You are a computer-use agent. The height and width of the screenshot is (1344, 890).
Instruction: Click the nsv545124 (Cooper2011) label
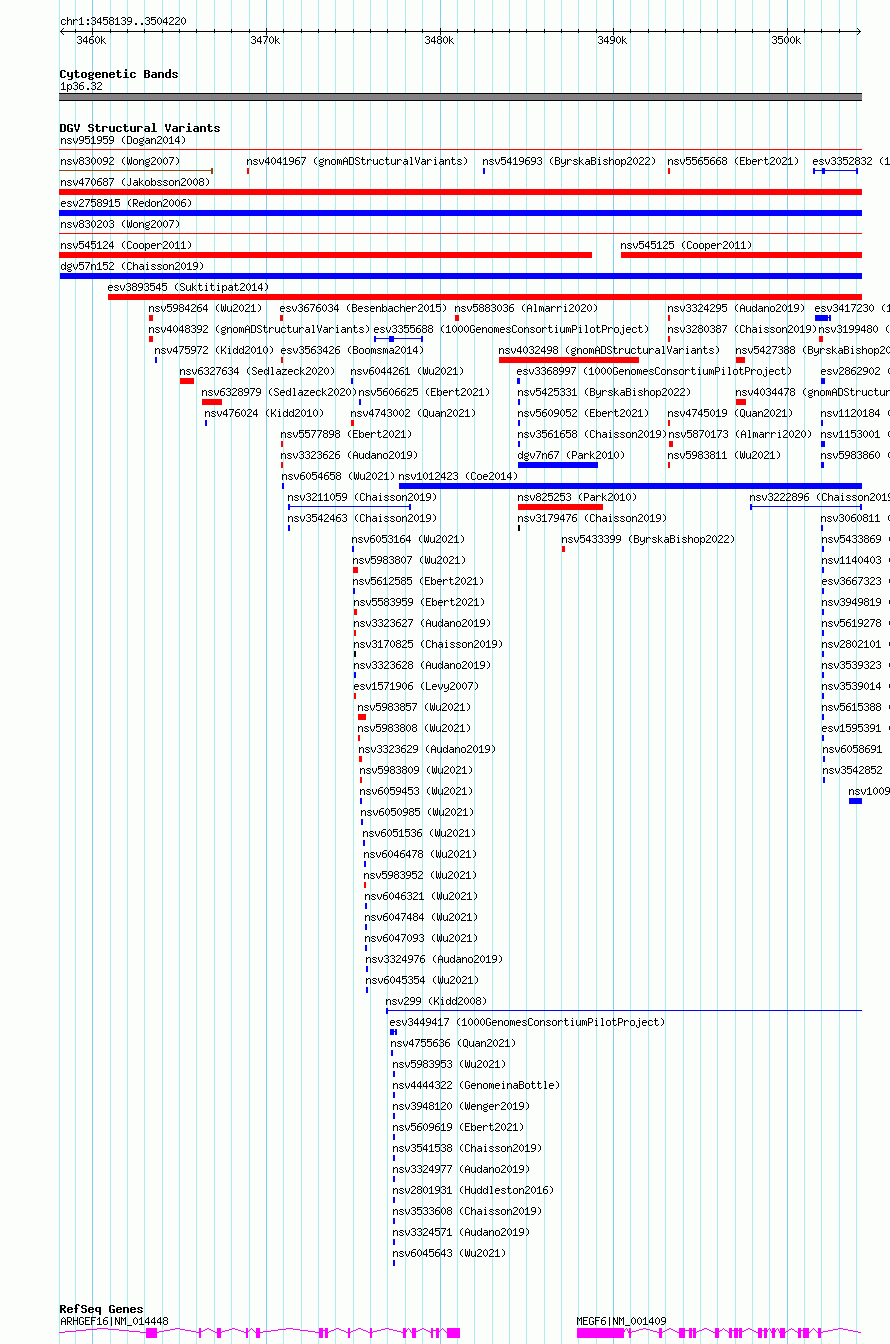pos(126,245)
